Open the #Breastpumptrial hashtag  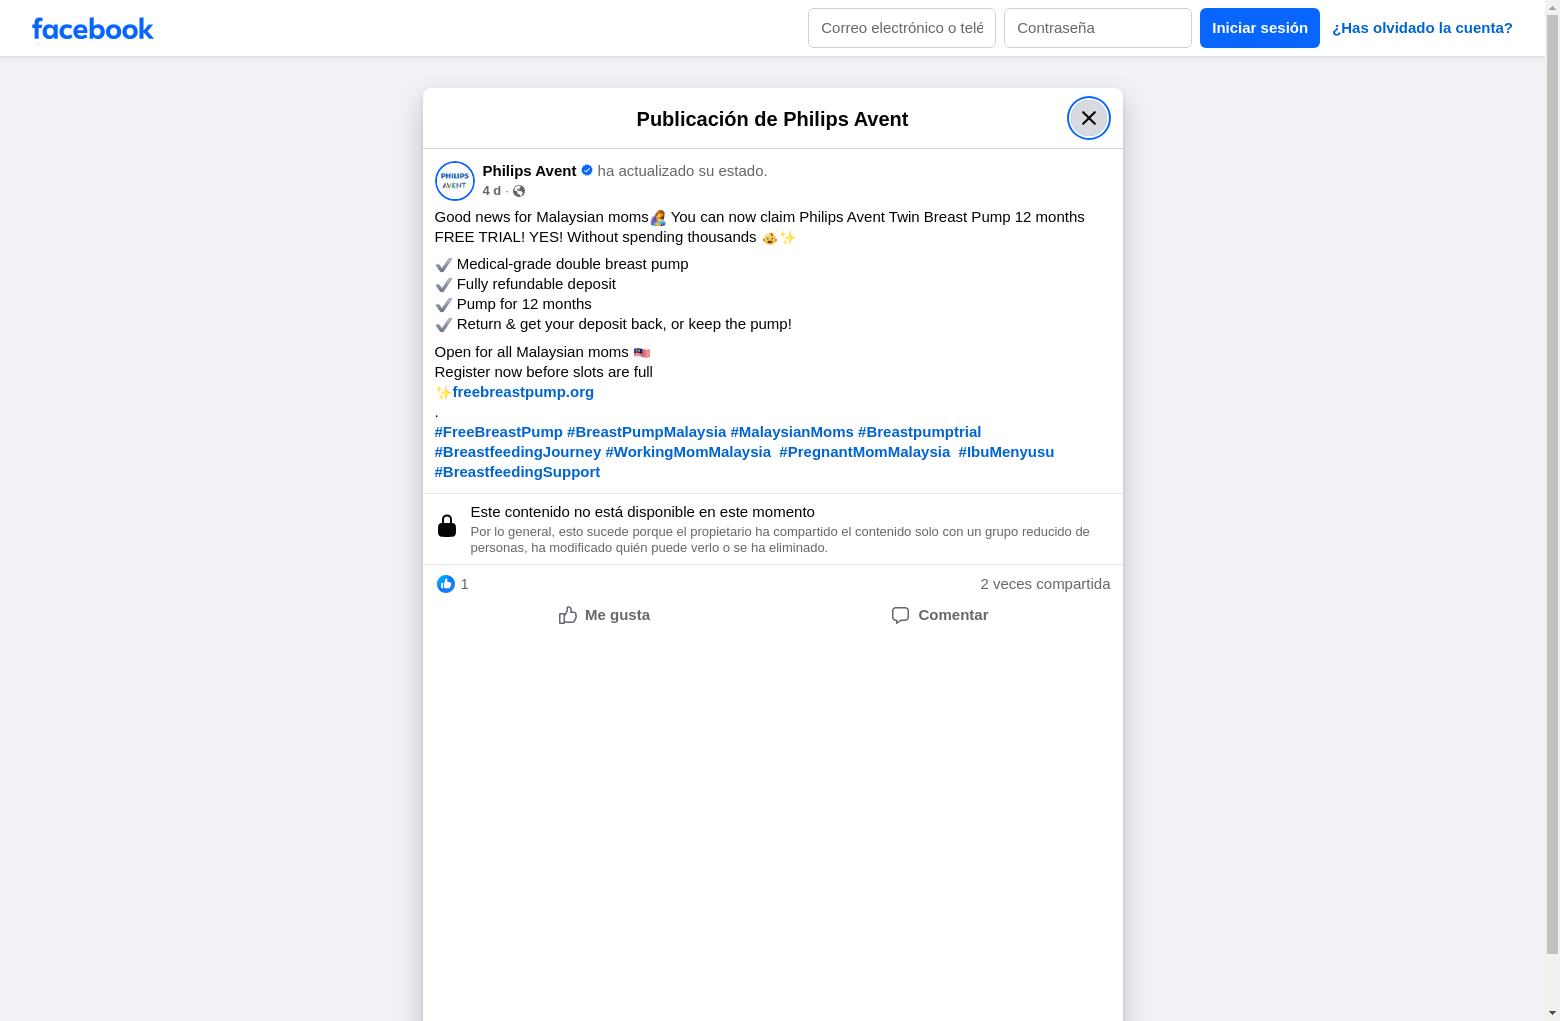pyautogui.click(x=919, y=432)
